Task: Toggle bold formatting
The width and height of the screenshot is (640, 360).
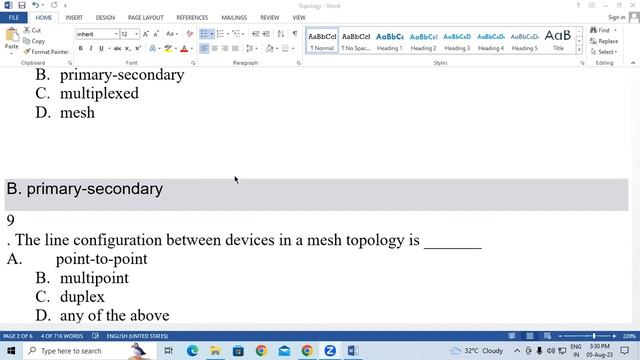Action: coord(80,49)
